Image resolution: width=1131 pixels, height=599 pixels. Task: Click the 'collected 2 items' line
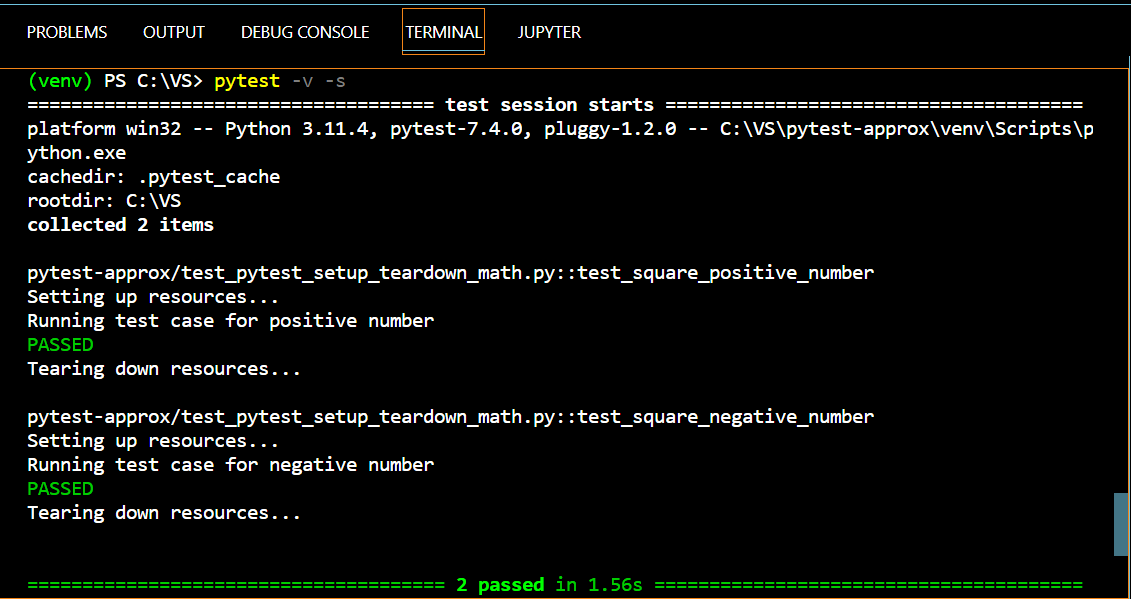120,224
